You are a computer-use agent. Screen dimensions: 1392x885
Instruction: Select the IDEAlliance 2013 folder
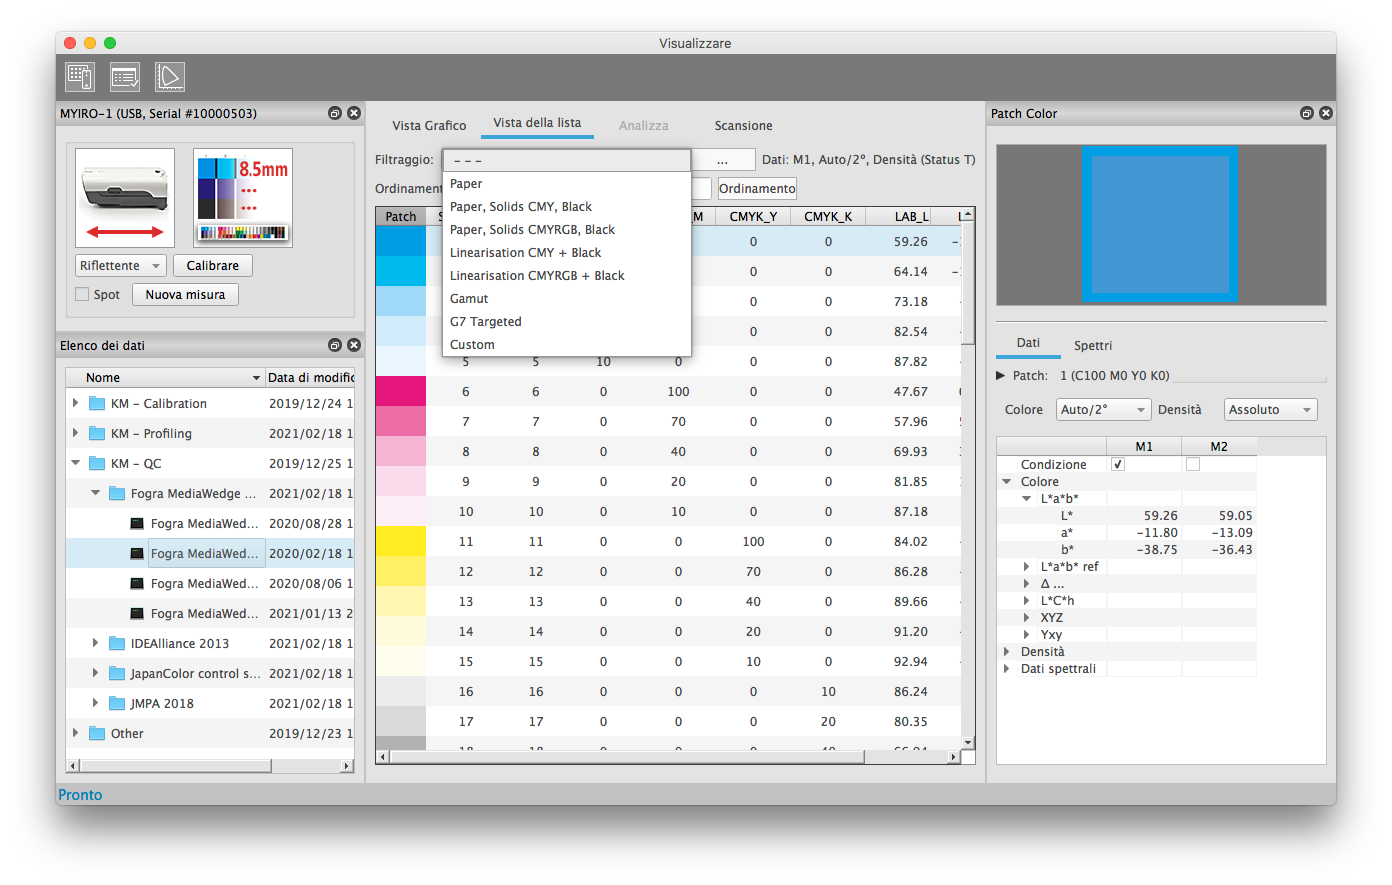pos(180,644)
